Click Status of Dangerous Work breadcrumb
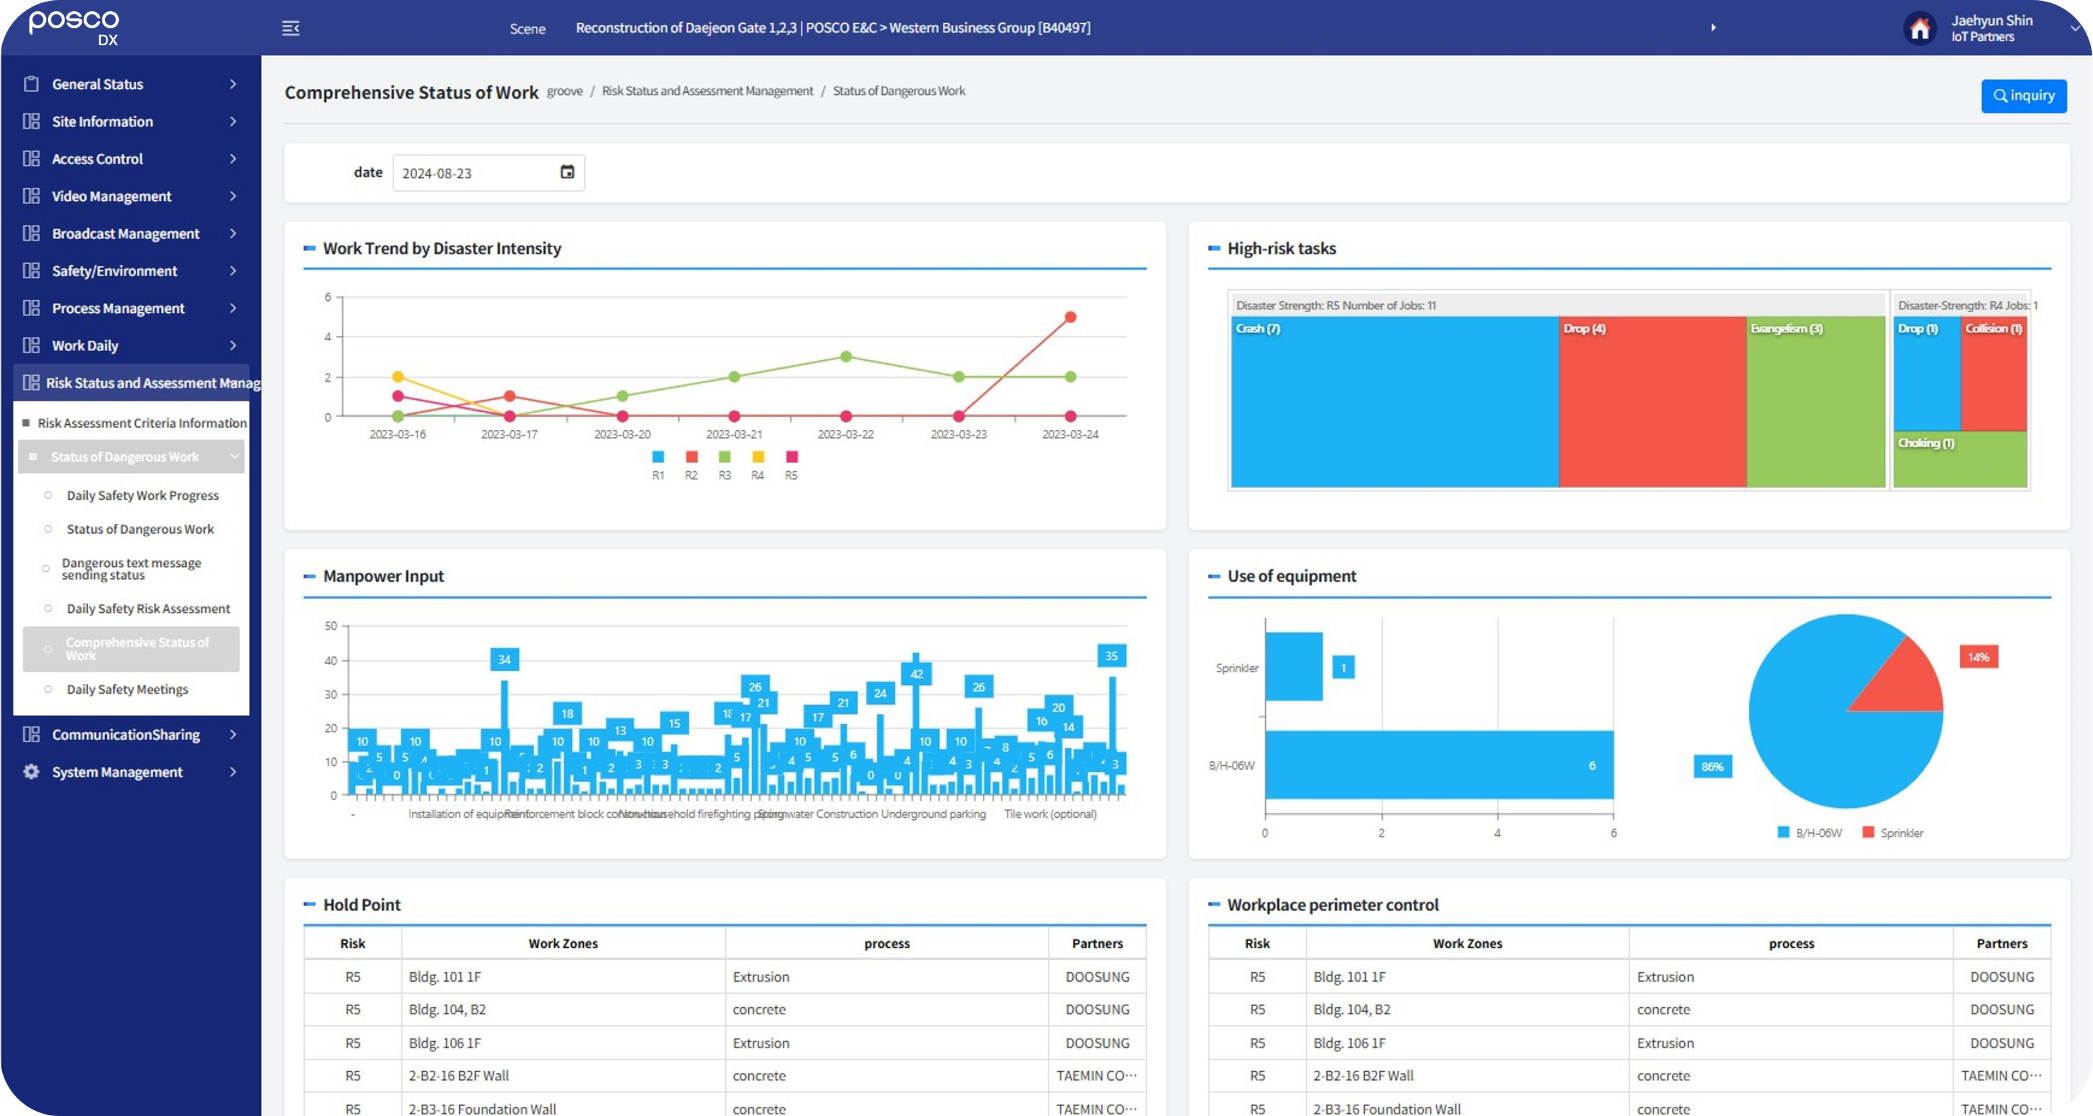2093x1116 pixels. [899, 91]
